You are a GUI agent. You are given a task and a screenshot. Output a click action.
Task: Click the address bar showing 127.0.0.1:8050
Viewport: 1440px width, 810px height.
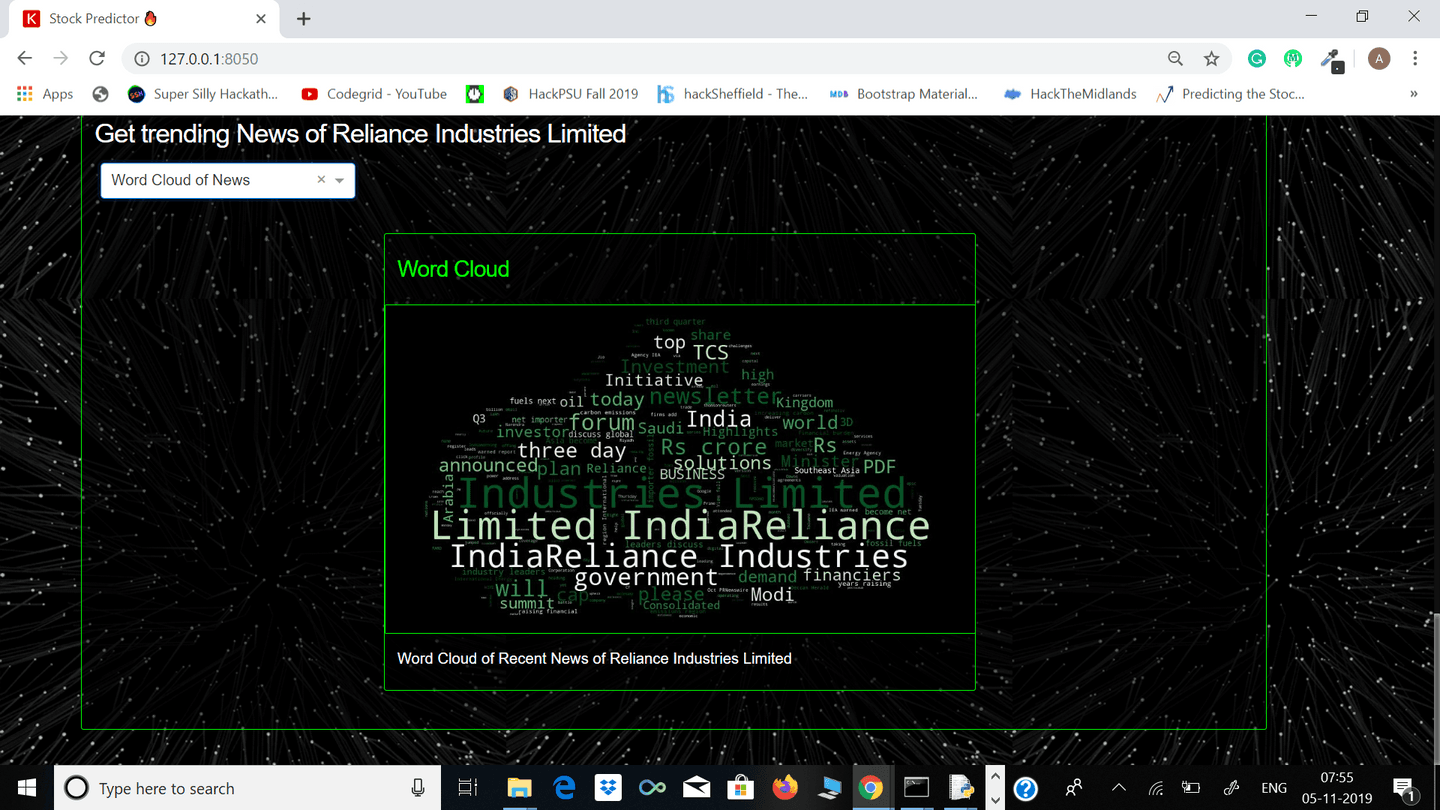coord(640,59)
